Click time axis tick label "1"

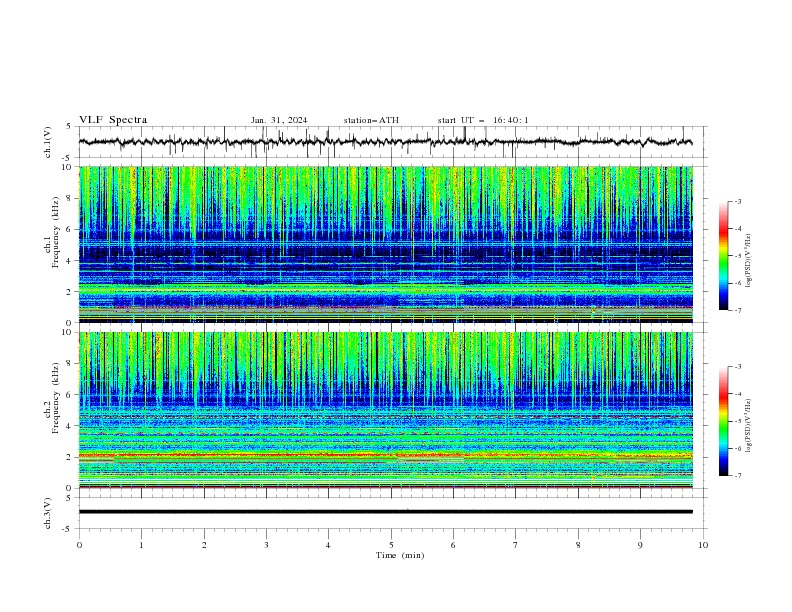click(x=141, y=545)
